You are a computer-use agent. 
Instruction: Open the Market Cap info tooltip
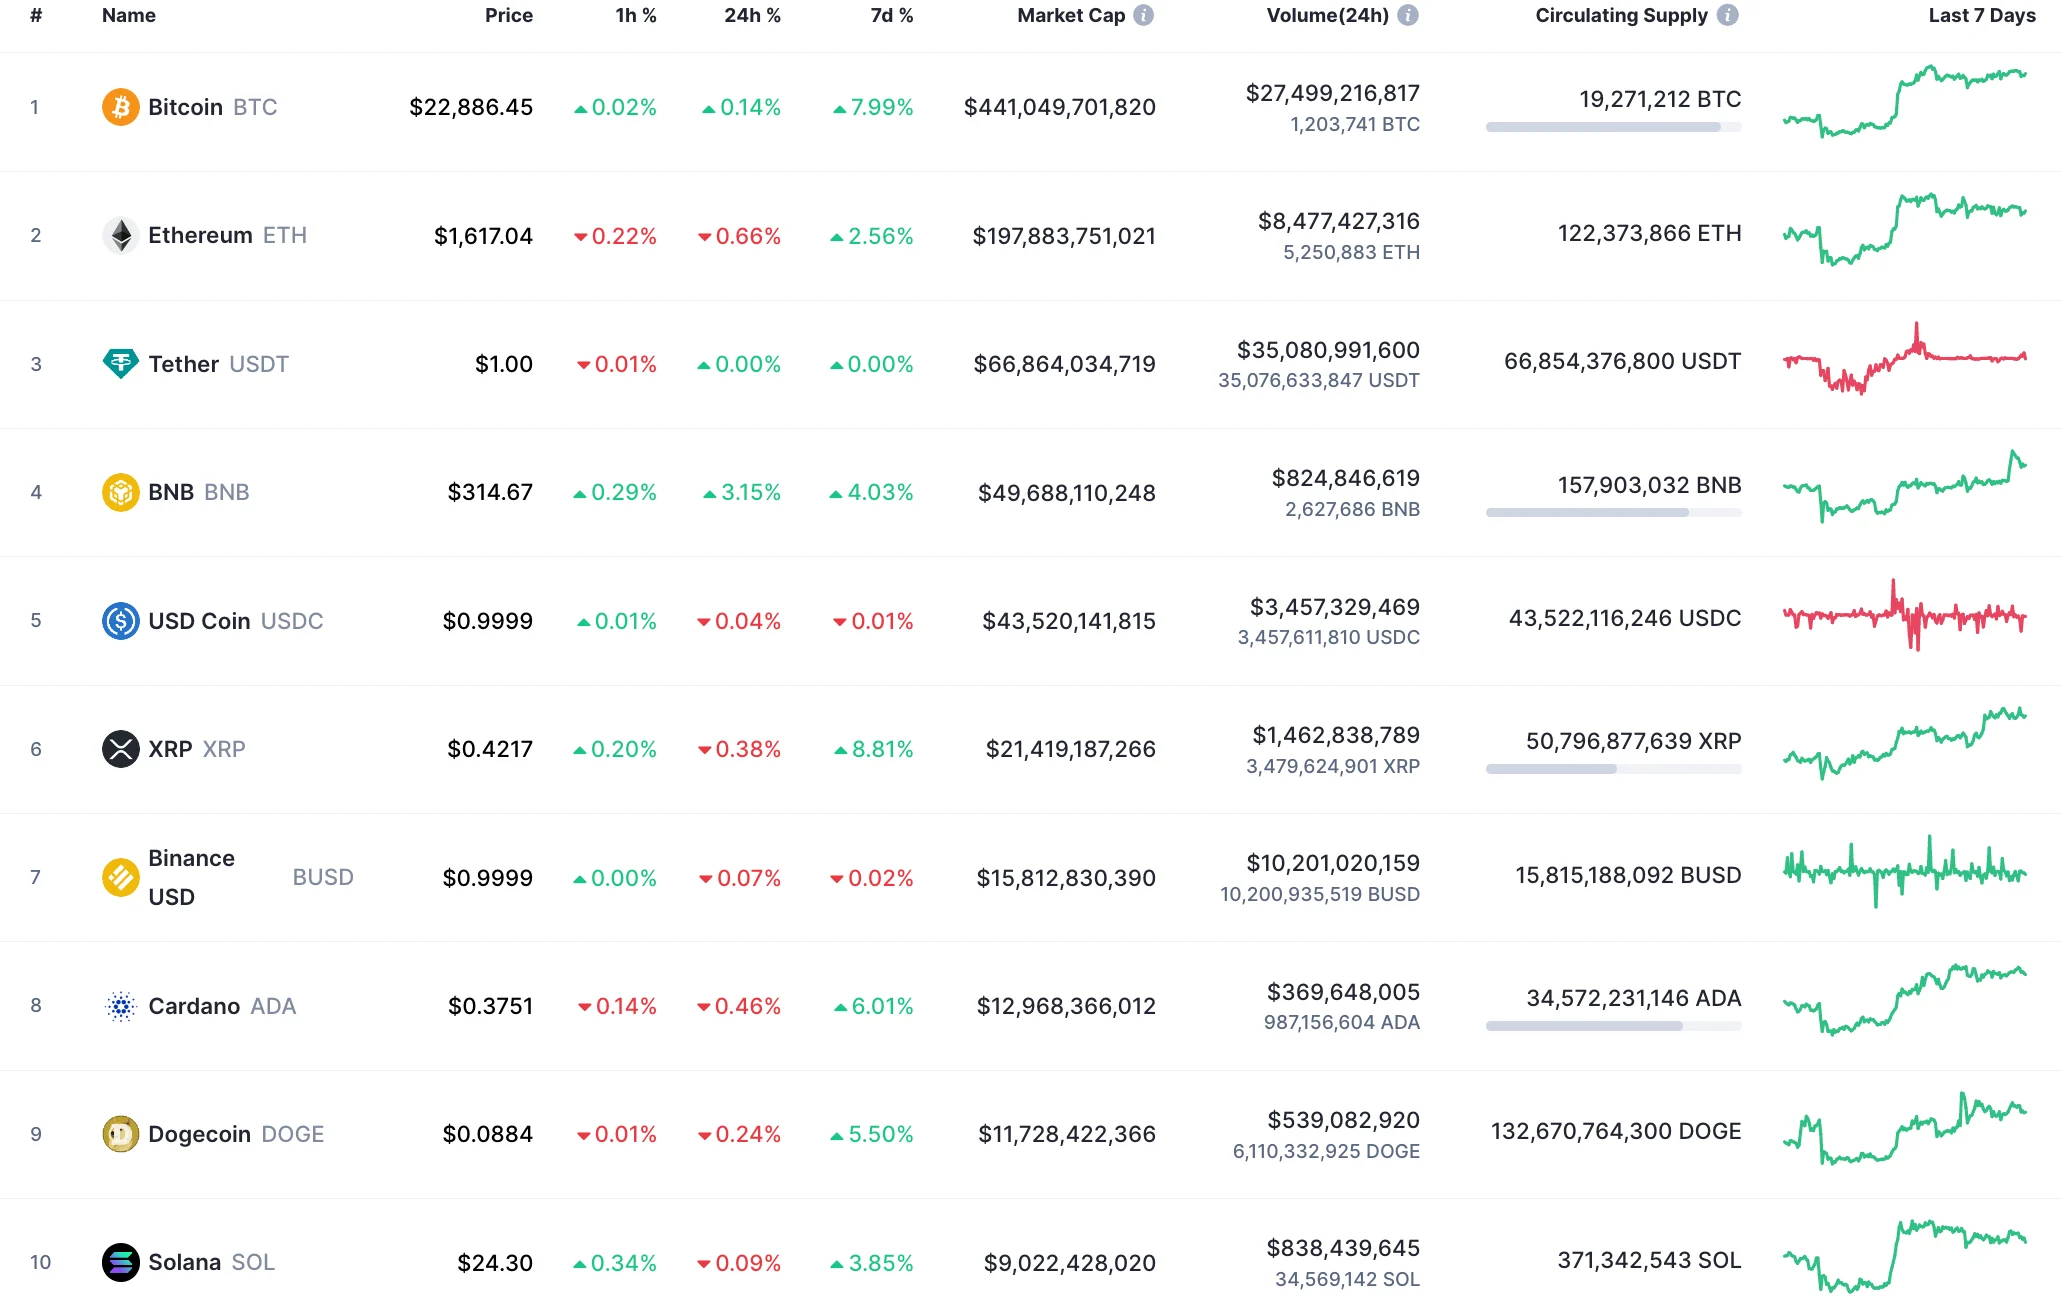pyautogui.click(x=1143, y=15)
